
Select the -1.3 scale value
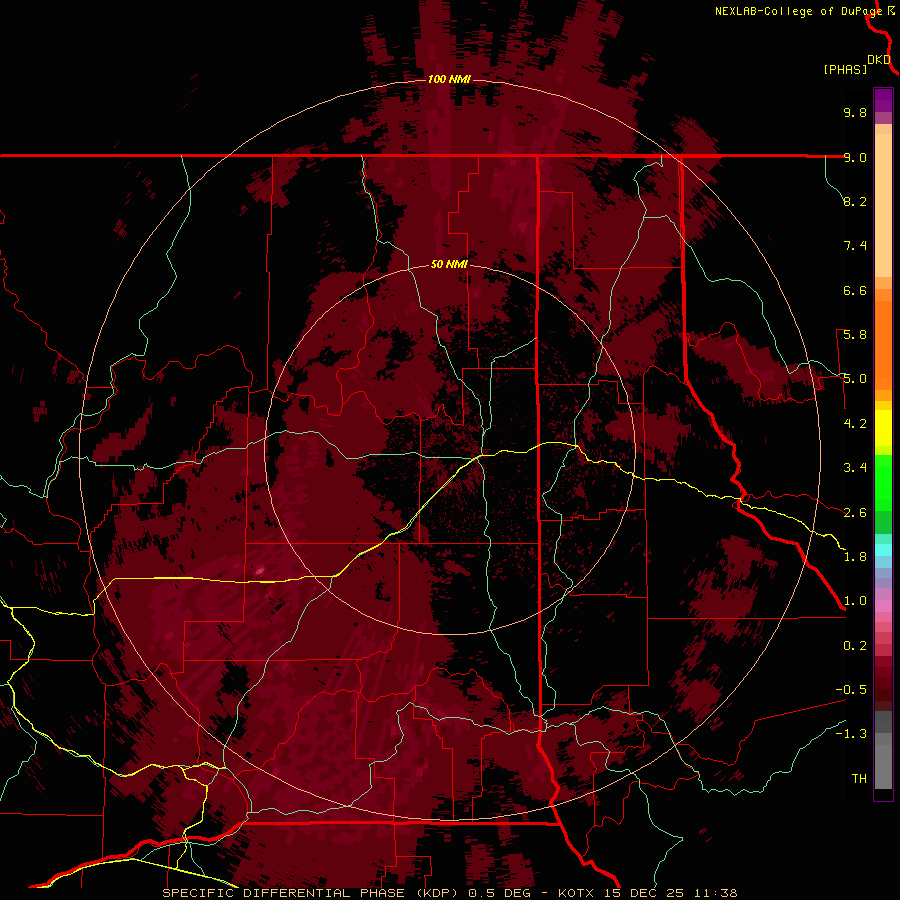[851, 734]
